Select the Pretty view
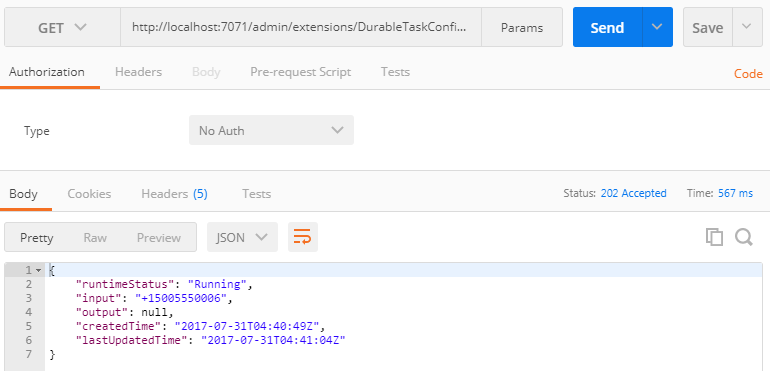770x371 pixels. click(36, 238)
